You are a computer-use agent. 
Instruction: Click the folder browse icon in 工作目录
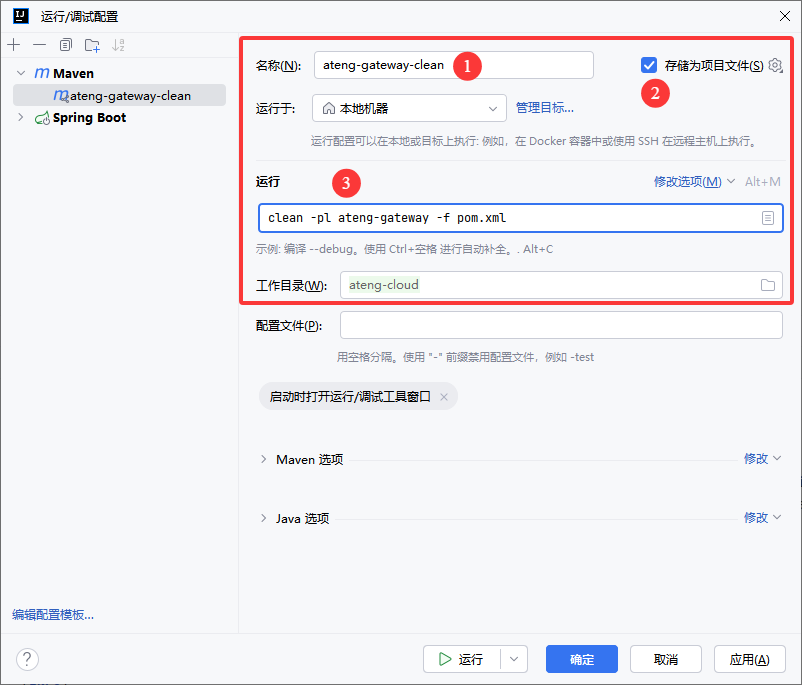tap(768, 285)
